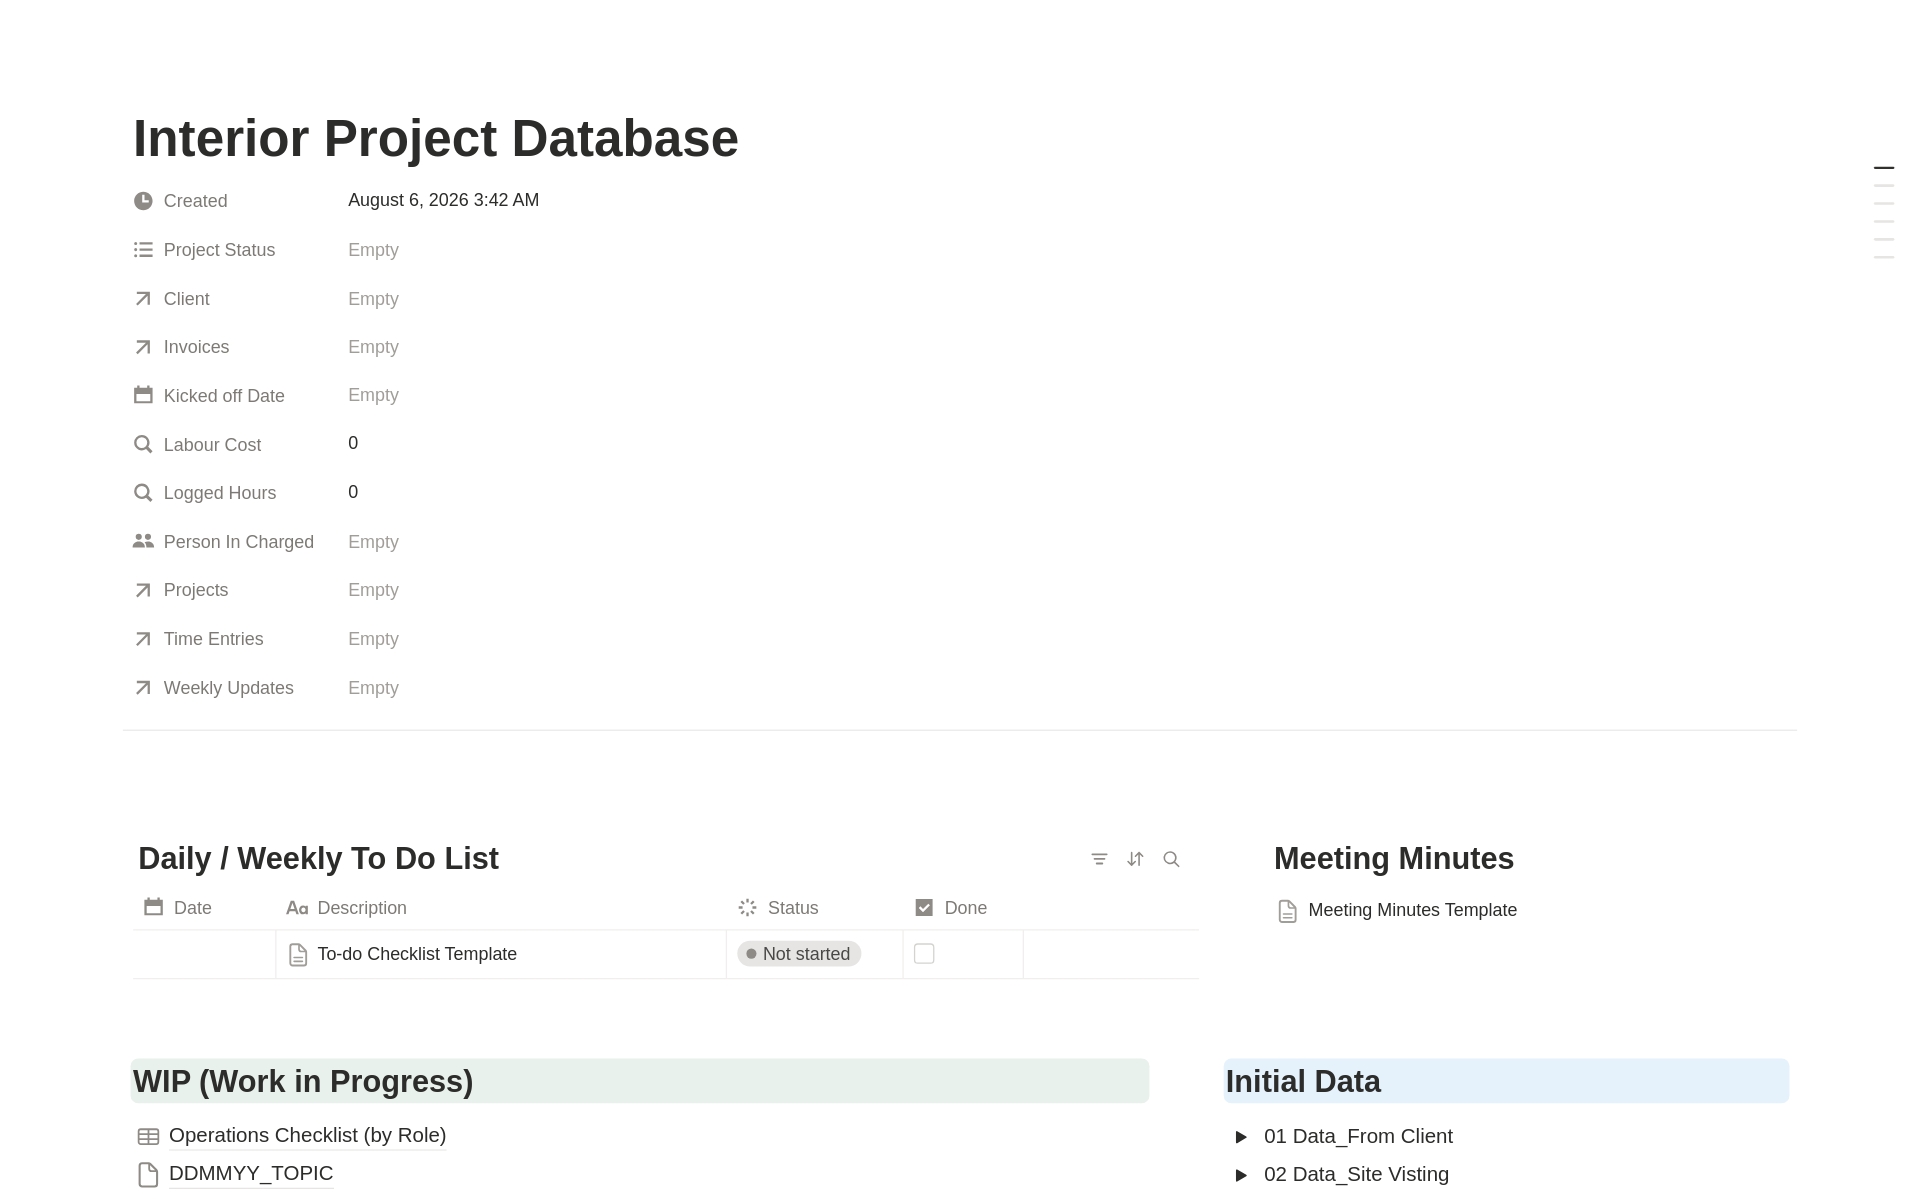Click the Interior Project Database title
This screenshot has width=1920, height=1199.
[436, 138]
